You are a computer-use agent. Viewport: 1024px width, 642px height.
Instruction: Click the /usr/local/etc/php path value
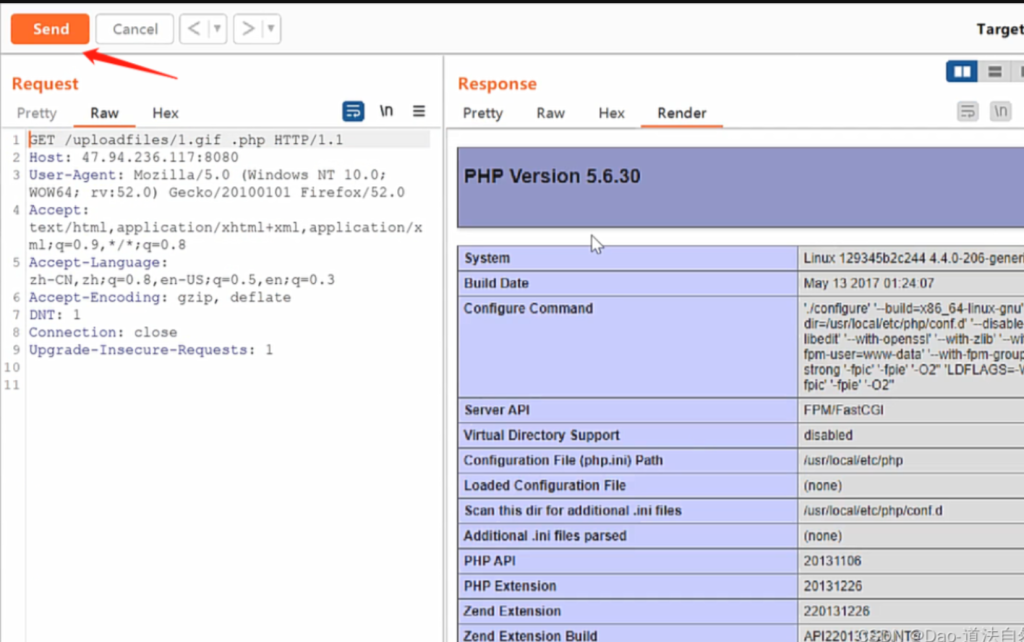pyautogui.click(x=854, y=460)
